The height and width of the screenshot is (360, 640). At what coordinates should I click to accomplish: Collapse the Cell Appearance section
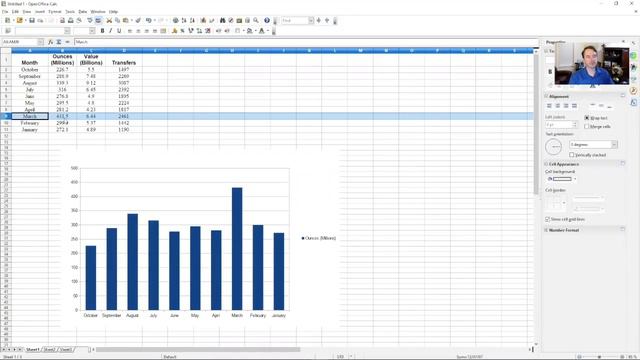click(546, 164)
